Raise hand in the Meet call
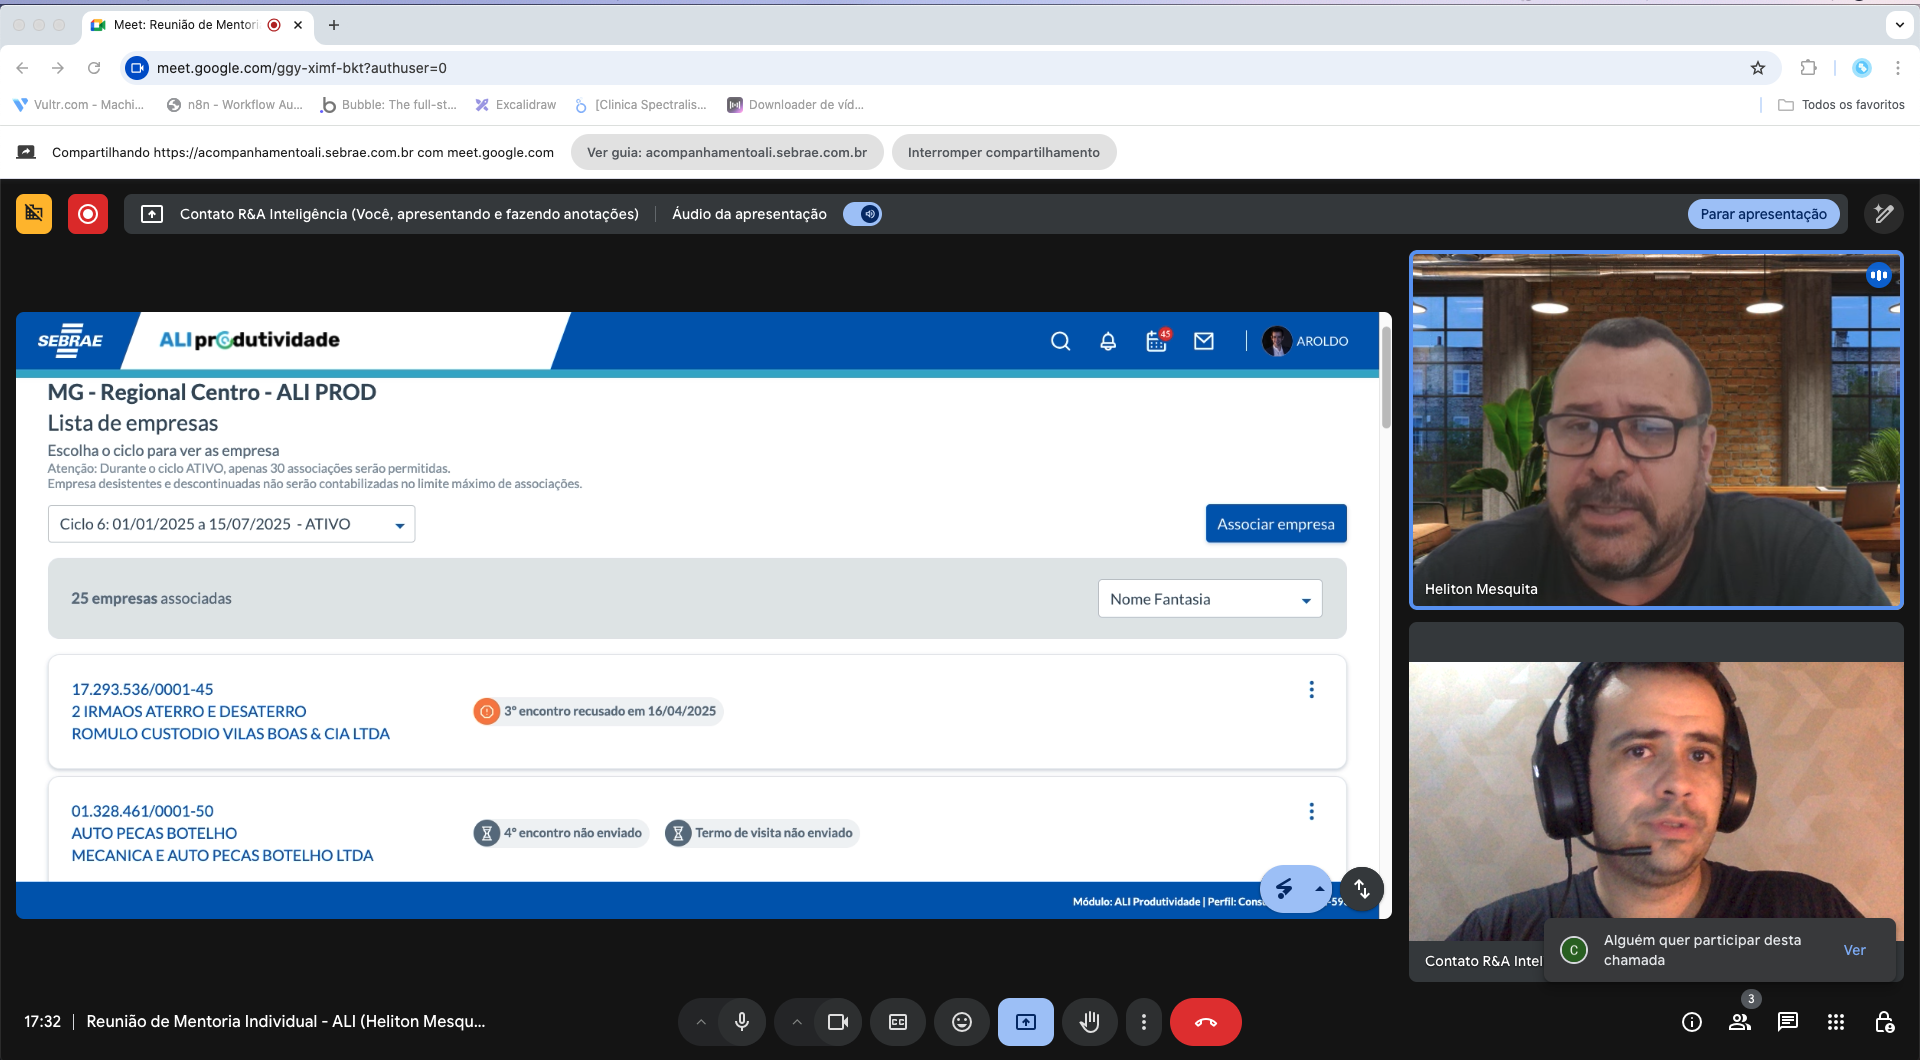 pos(1089,1022)
